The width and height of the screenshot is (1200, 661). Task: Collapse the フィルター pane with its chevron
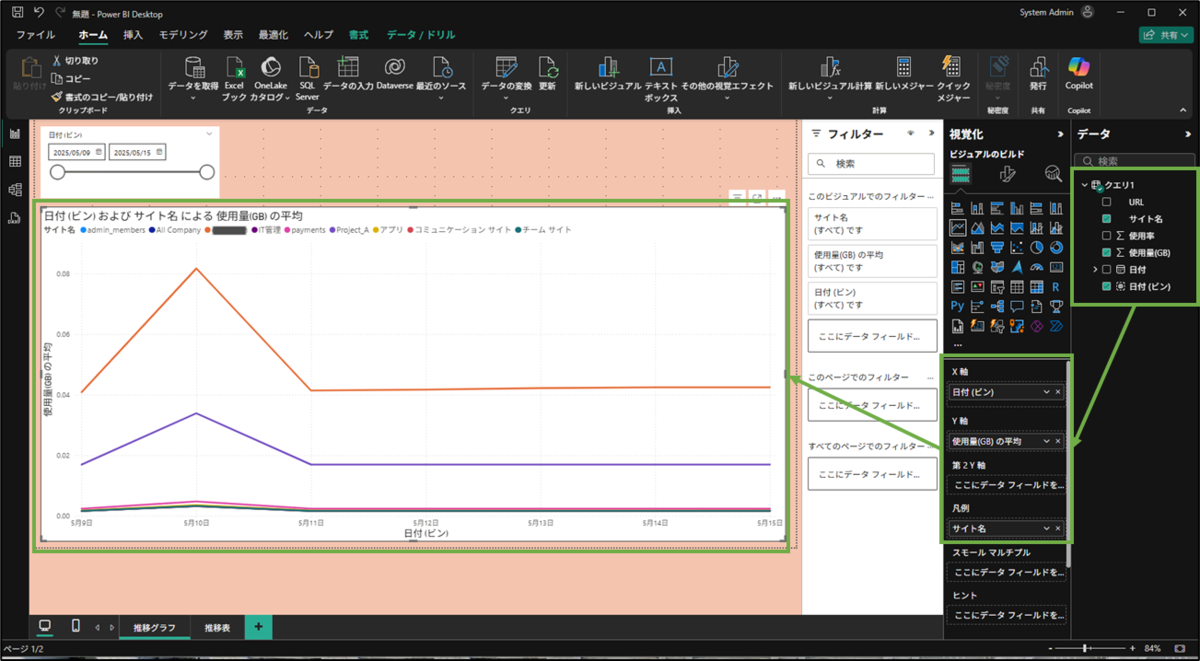930,133
